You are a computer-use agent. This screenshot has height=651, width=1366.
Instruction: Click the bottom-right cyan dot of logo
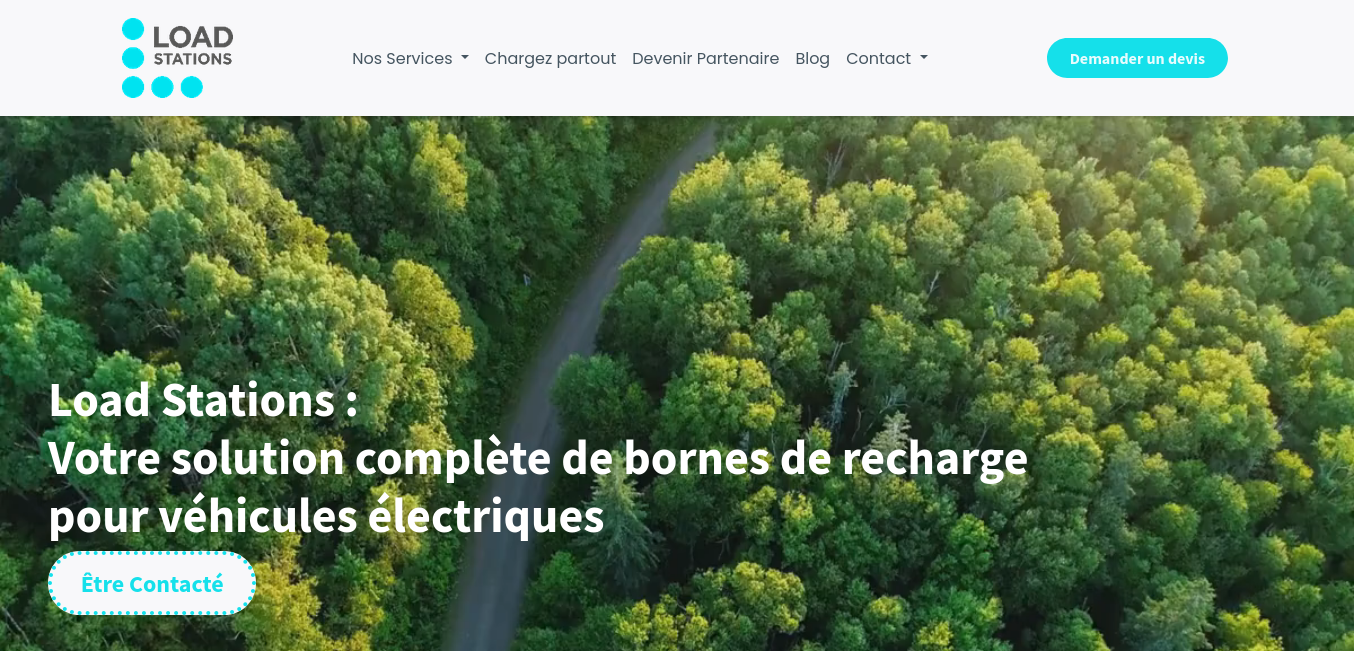coord(191,87)
